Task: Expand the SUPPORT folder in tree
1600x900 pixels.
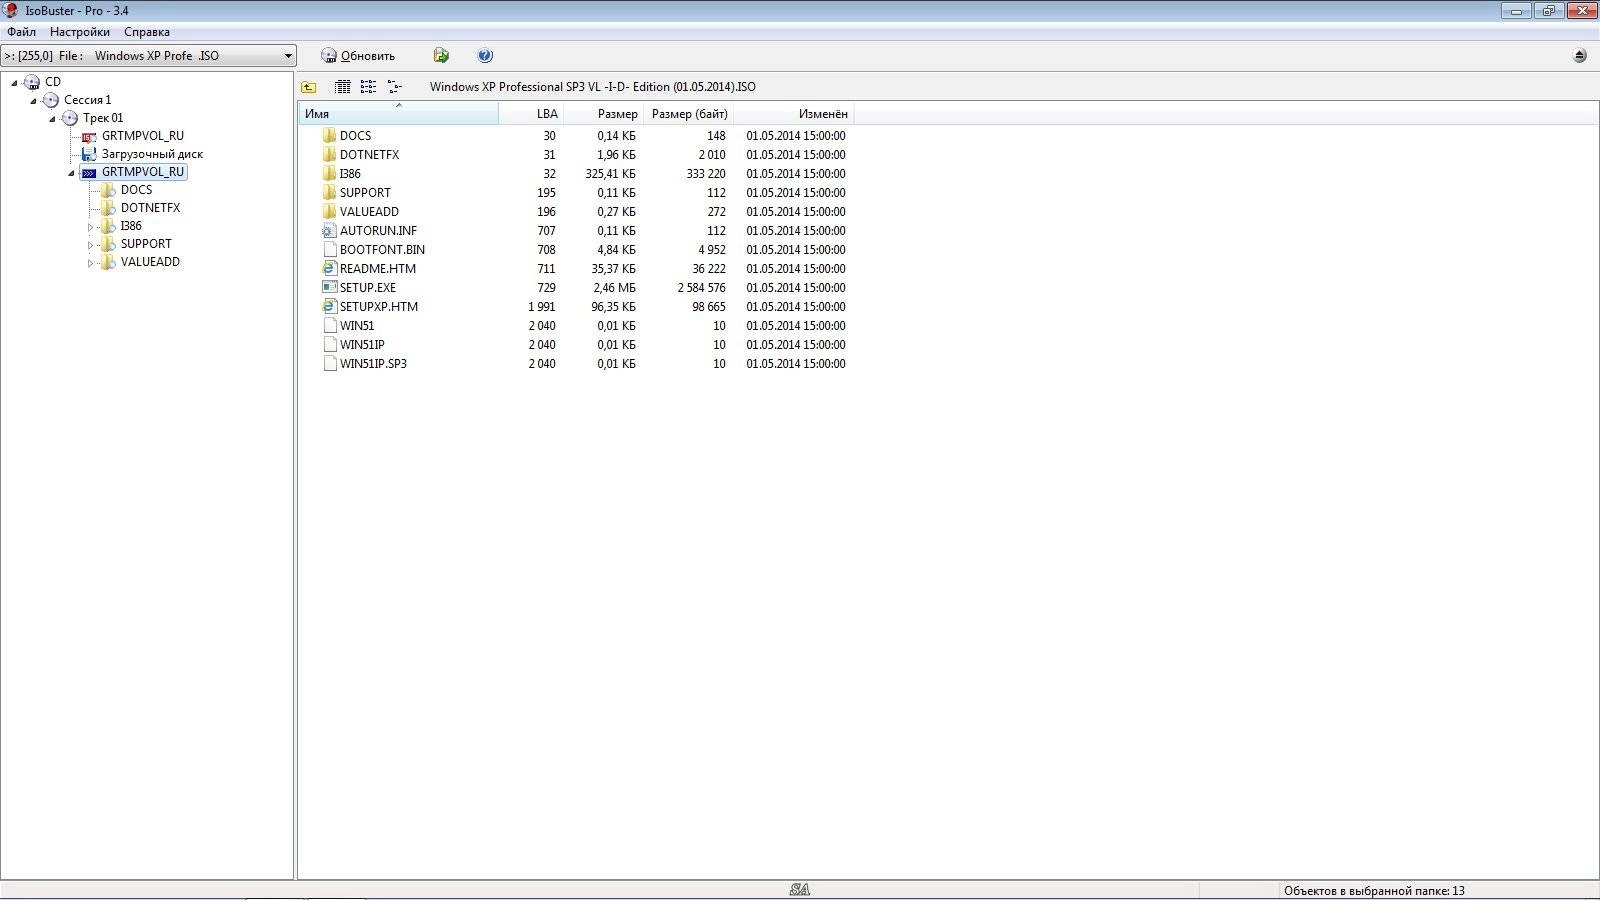Action: [x=90, y=245]
